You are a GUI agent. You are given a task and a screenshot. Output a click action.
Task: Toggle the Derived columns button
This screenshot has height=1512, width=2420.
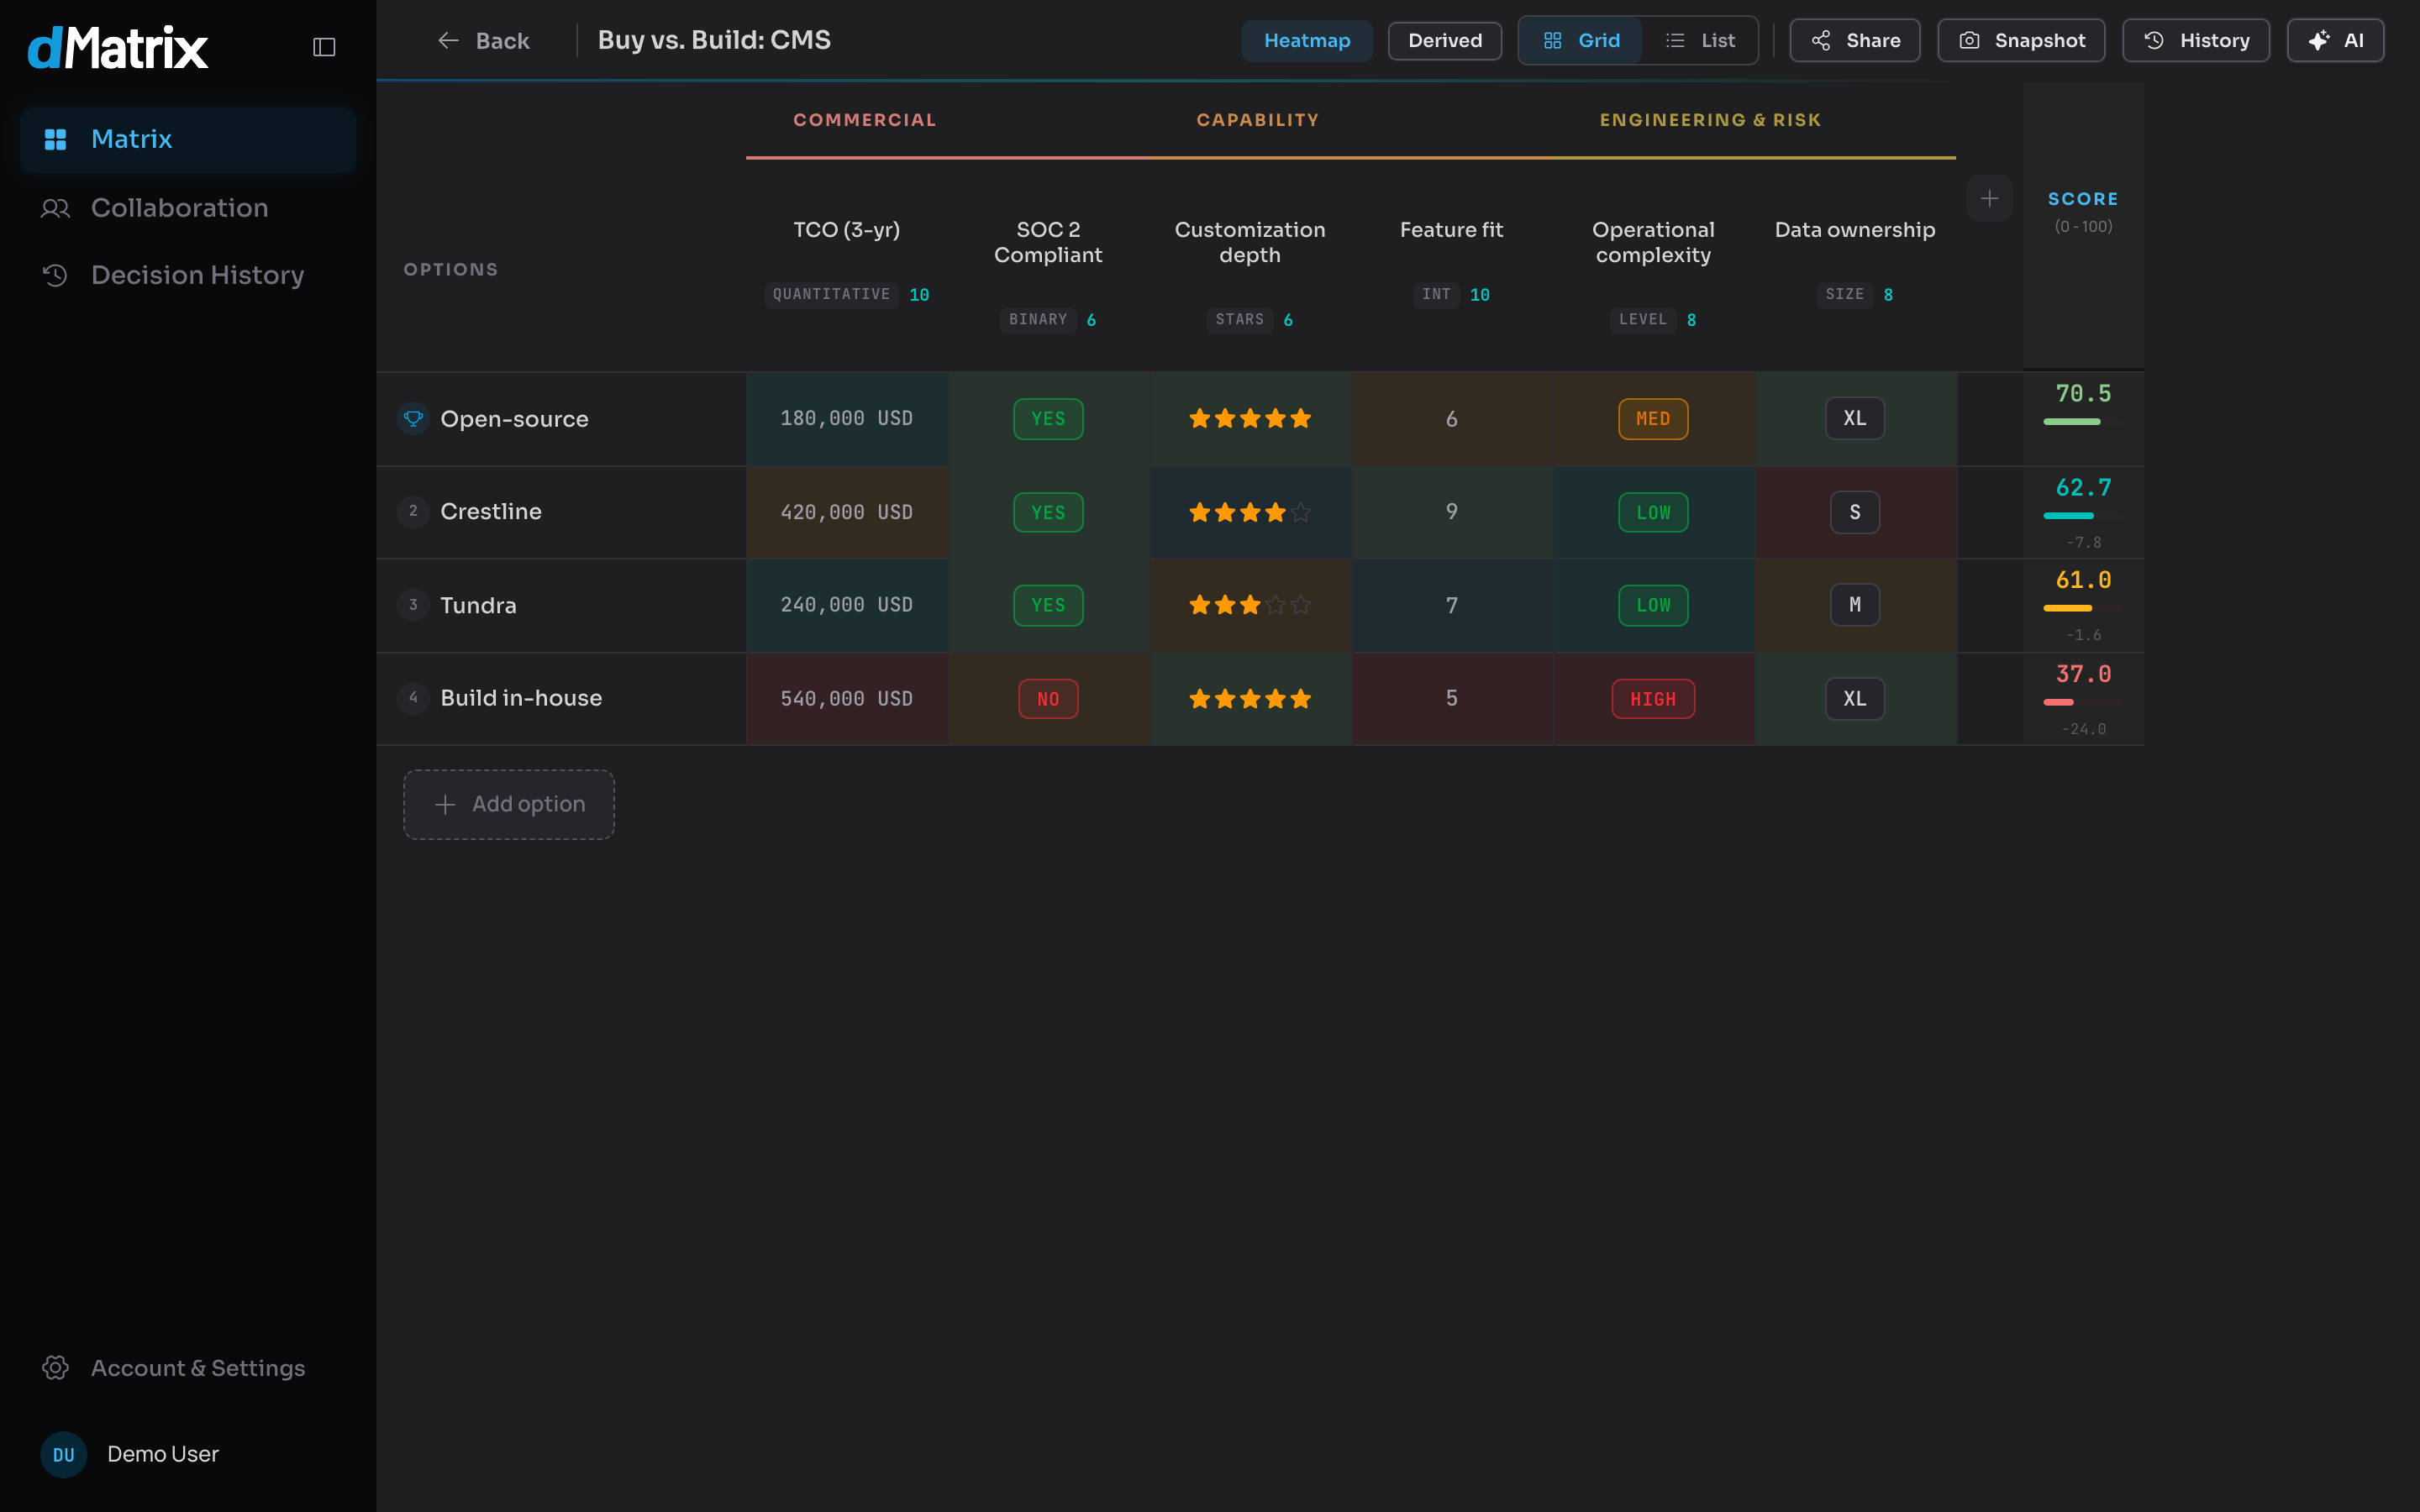coord(1444,41)
